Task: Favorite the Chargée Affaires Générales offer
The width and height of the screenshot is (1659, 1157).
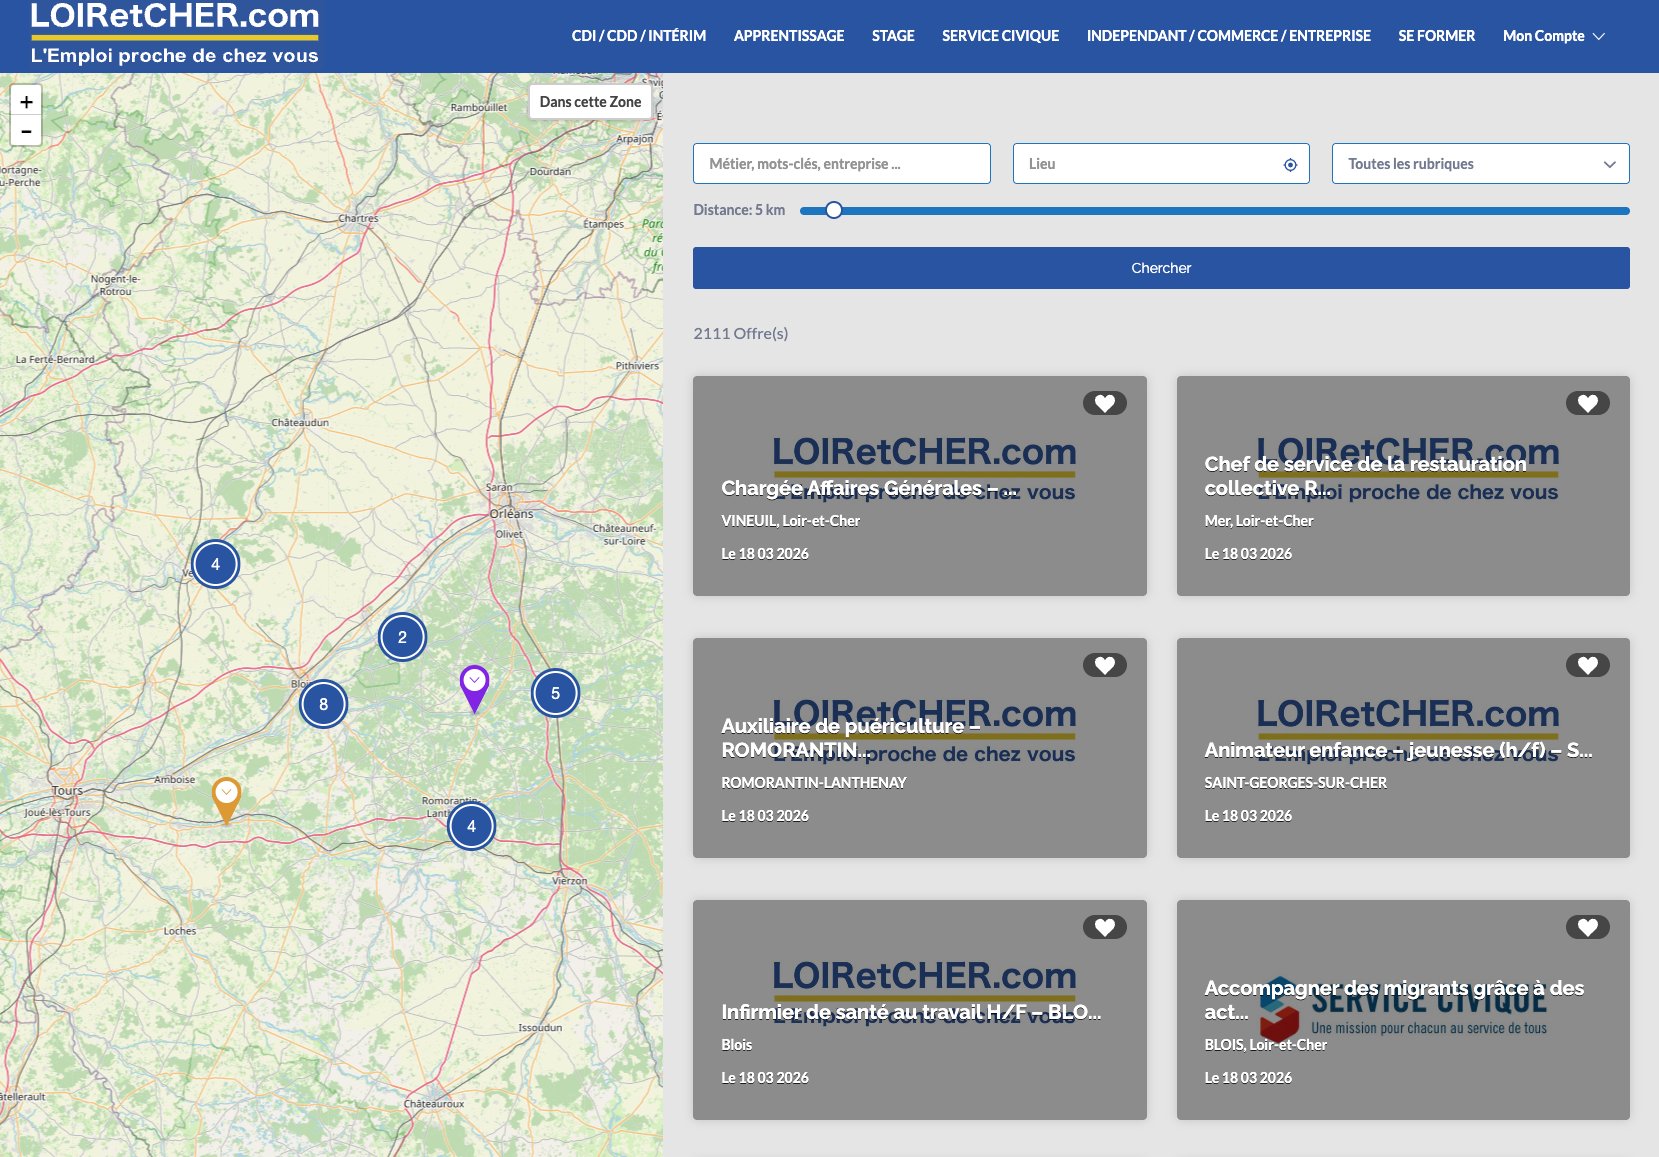Action: pyautogui.click(x=1105, y=403)
